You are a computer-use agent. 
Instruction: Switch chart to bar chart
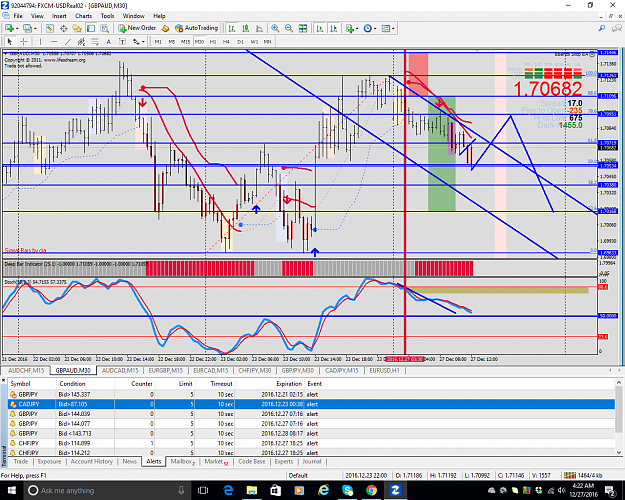[232, 28]
